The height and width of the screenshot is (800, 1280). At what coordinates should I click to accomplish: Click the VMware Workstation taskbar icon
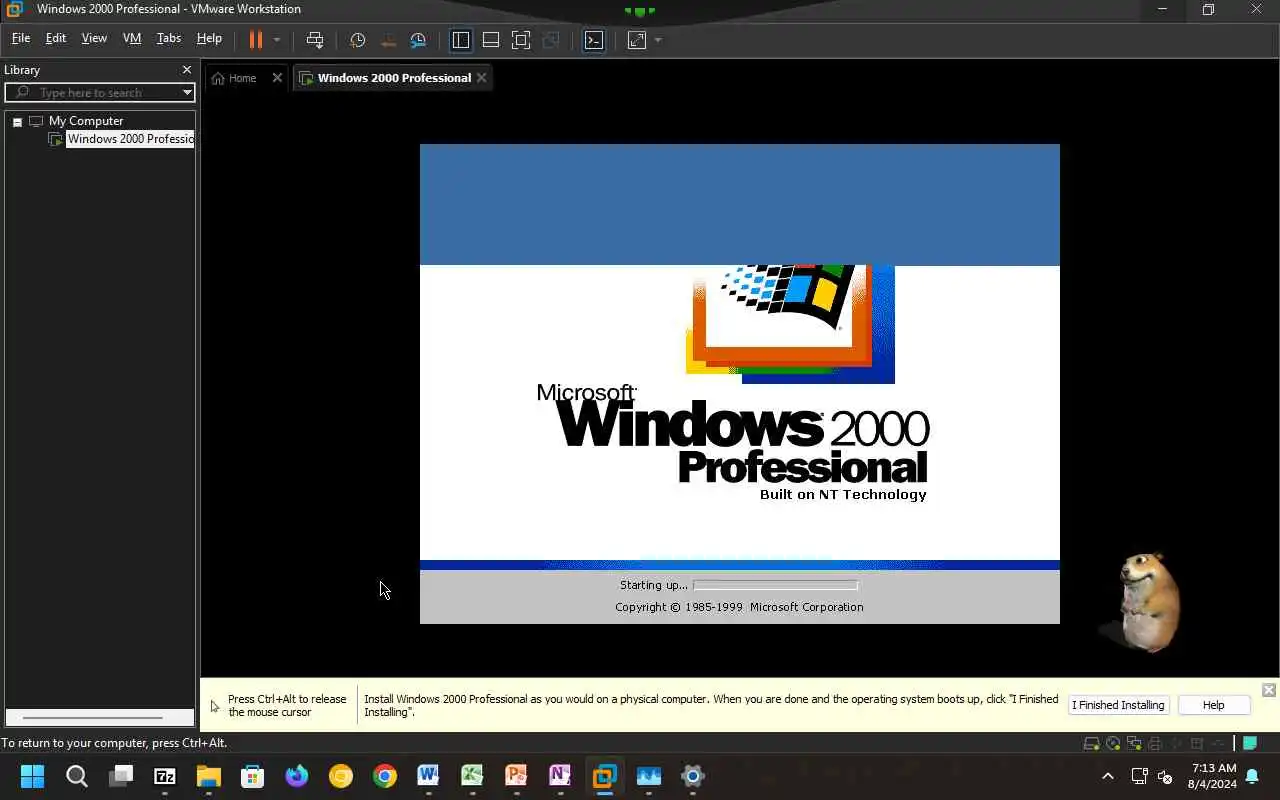click(604, 776)
